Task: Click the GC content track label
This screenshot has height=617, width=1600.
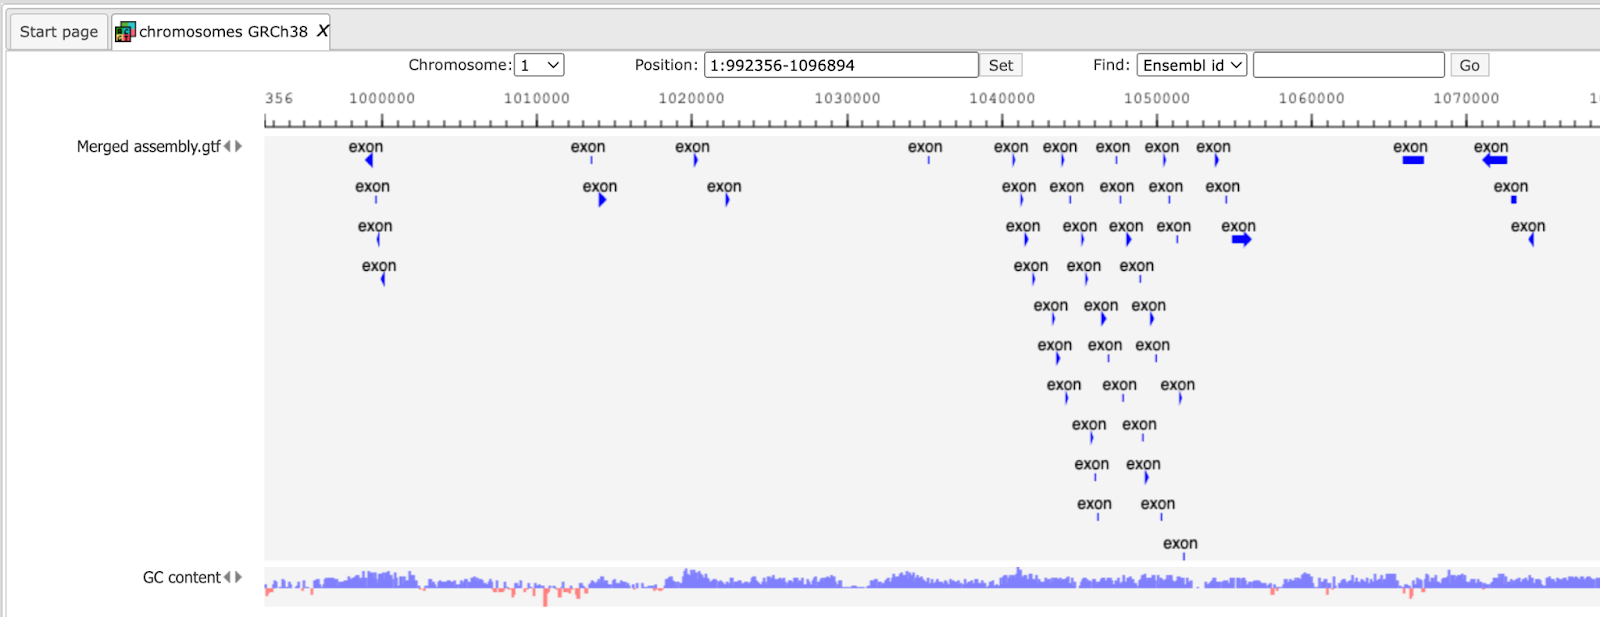Action: click(181, 577)
